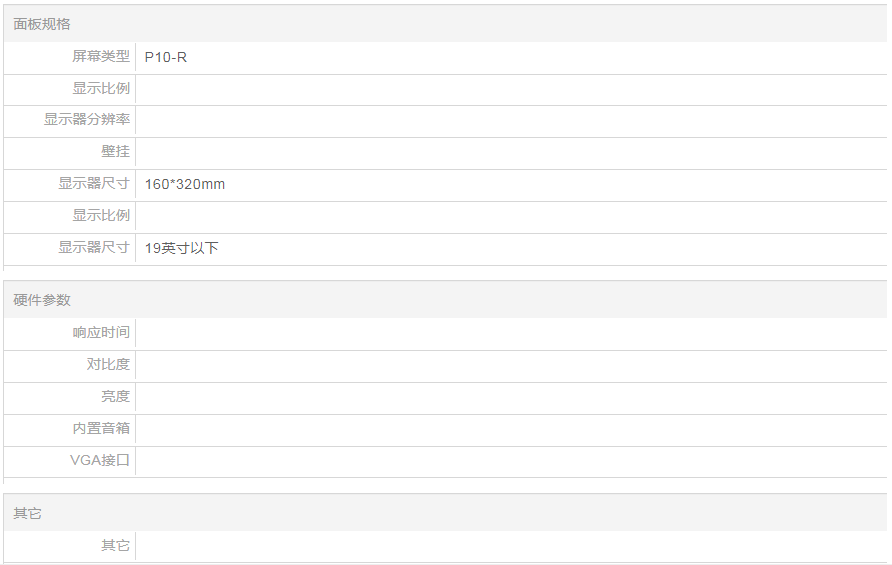Click the 19英寸以下 value text
This screenshot has height=565, width=892.
(181, 248)
